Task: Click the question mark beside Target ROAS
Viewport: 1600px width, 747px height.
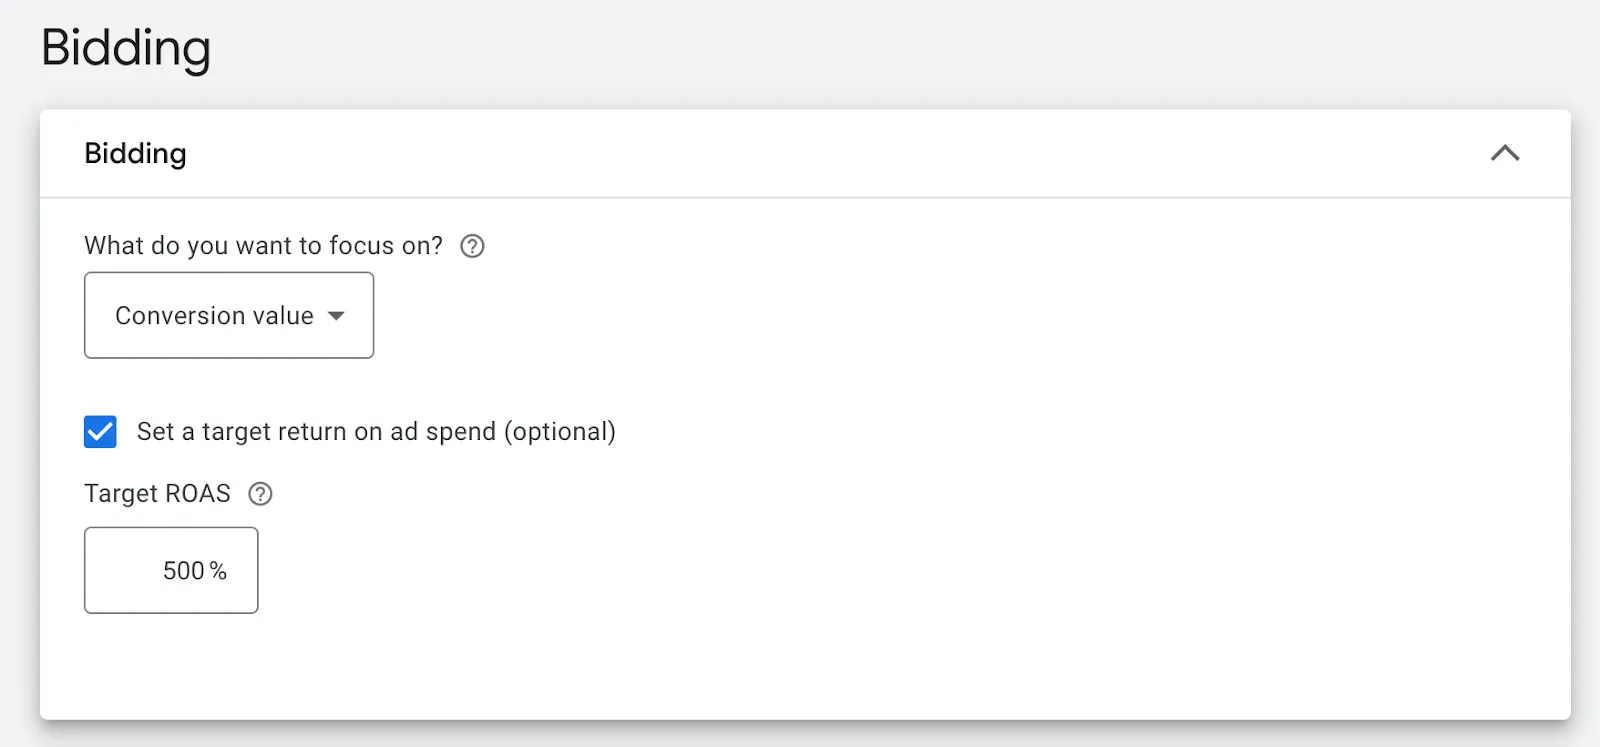Action: [259, 493]
